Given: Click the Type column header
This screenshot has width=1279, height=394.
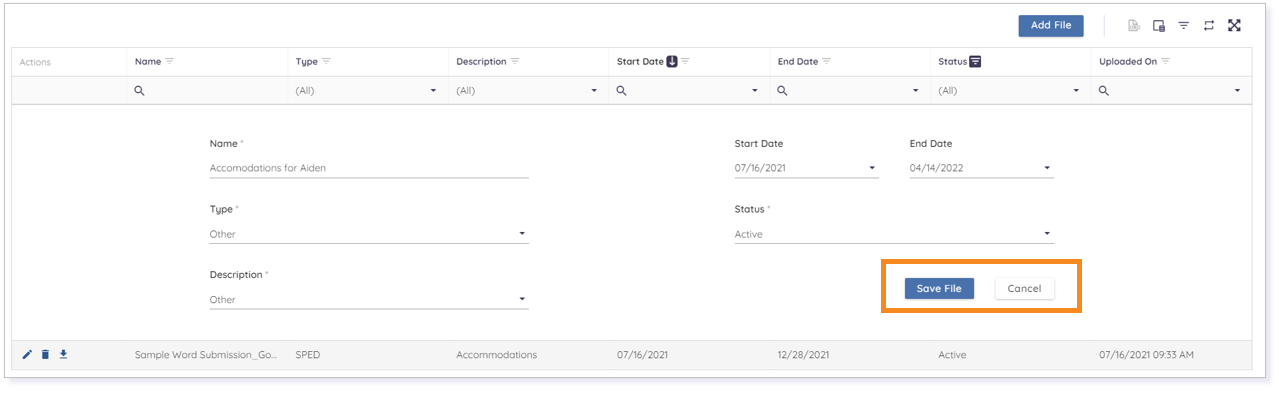Looking at the screenshot, I should click(367, 62).
